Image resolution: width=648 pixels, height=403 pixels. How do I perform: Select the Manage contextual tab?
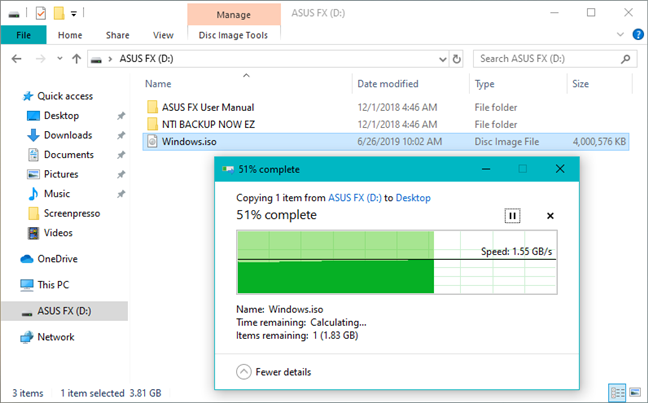point(233,14)
